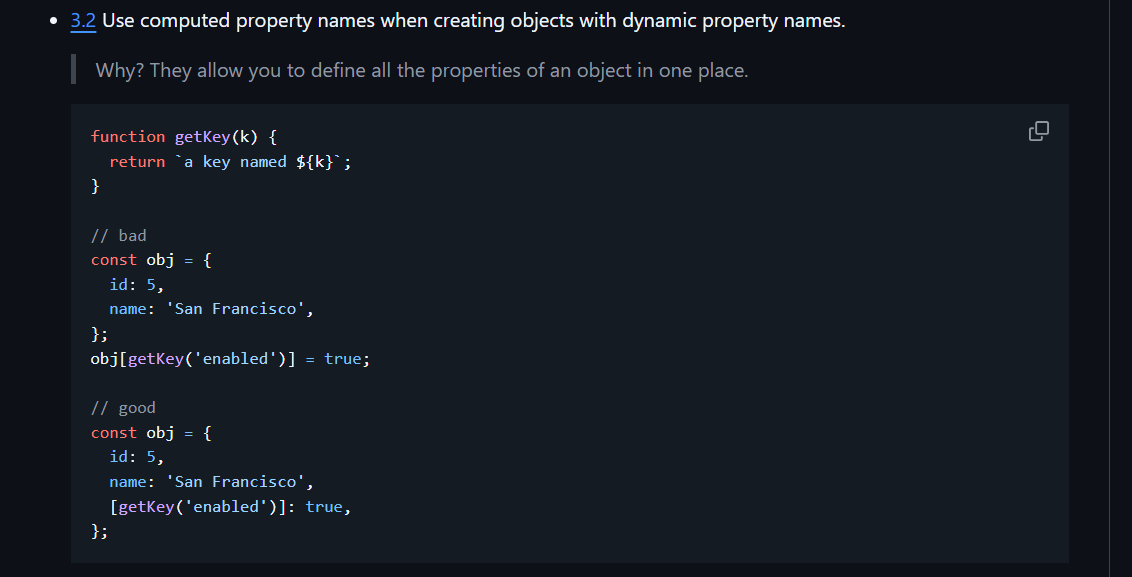This screenshot has width=1132, height=577.
Task: Click the copy code icon button
Action: click(x=1039, y=131)
